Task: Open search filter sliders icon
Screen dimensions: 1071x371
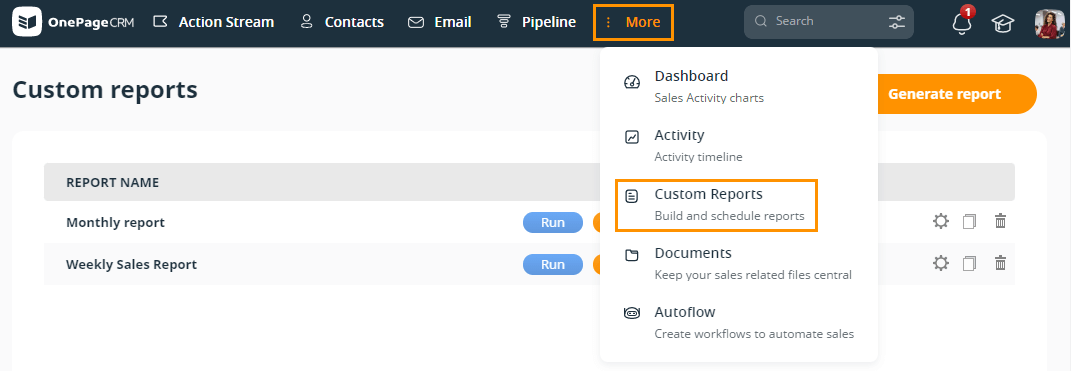Action: coord(896,22)
